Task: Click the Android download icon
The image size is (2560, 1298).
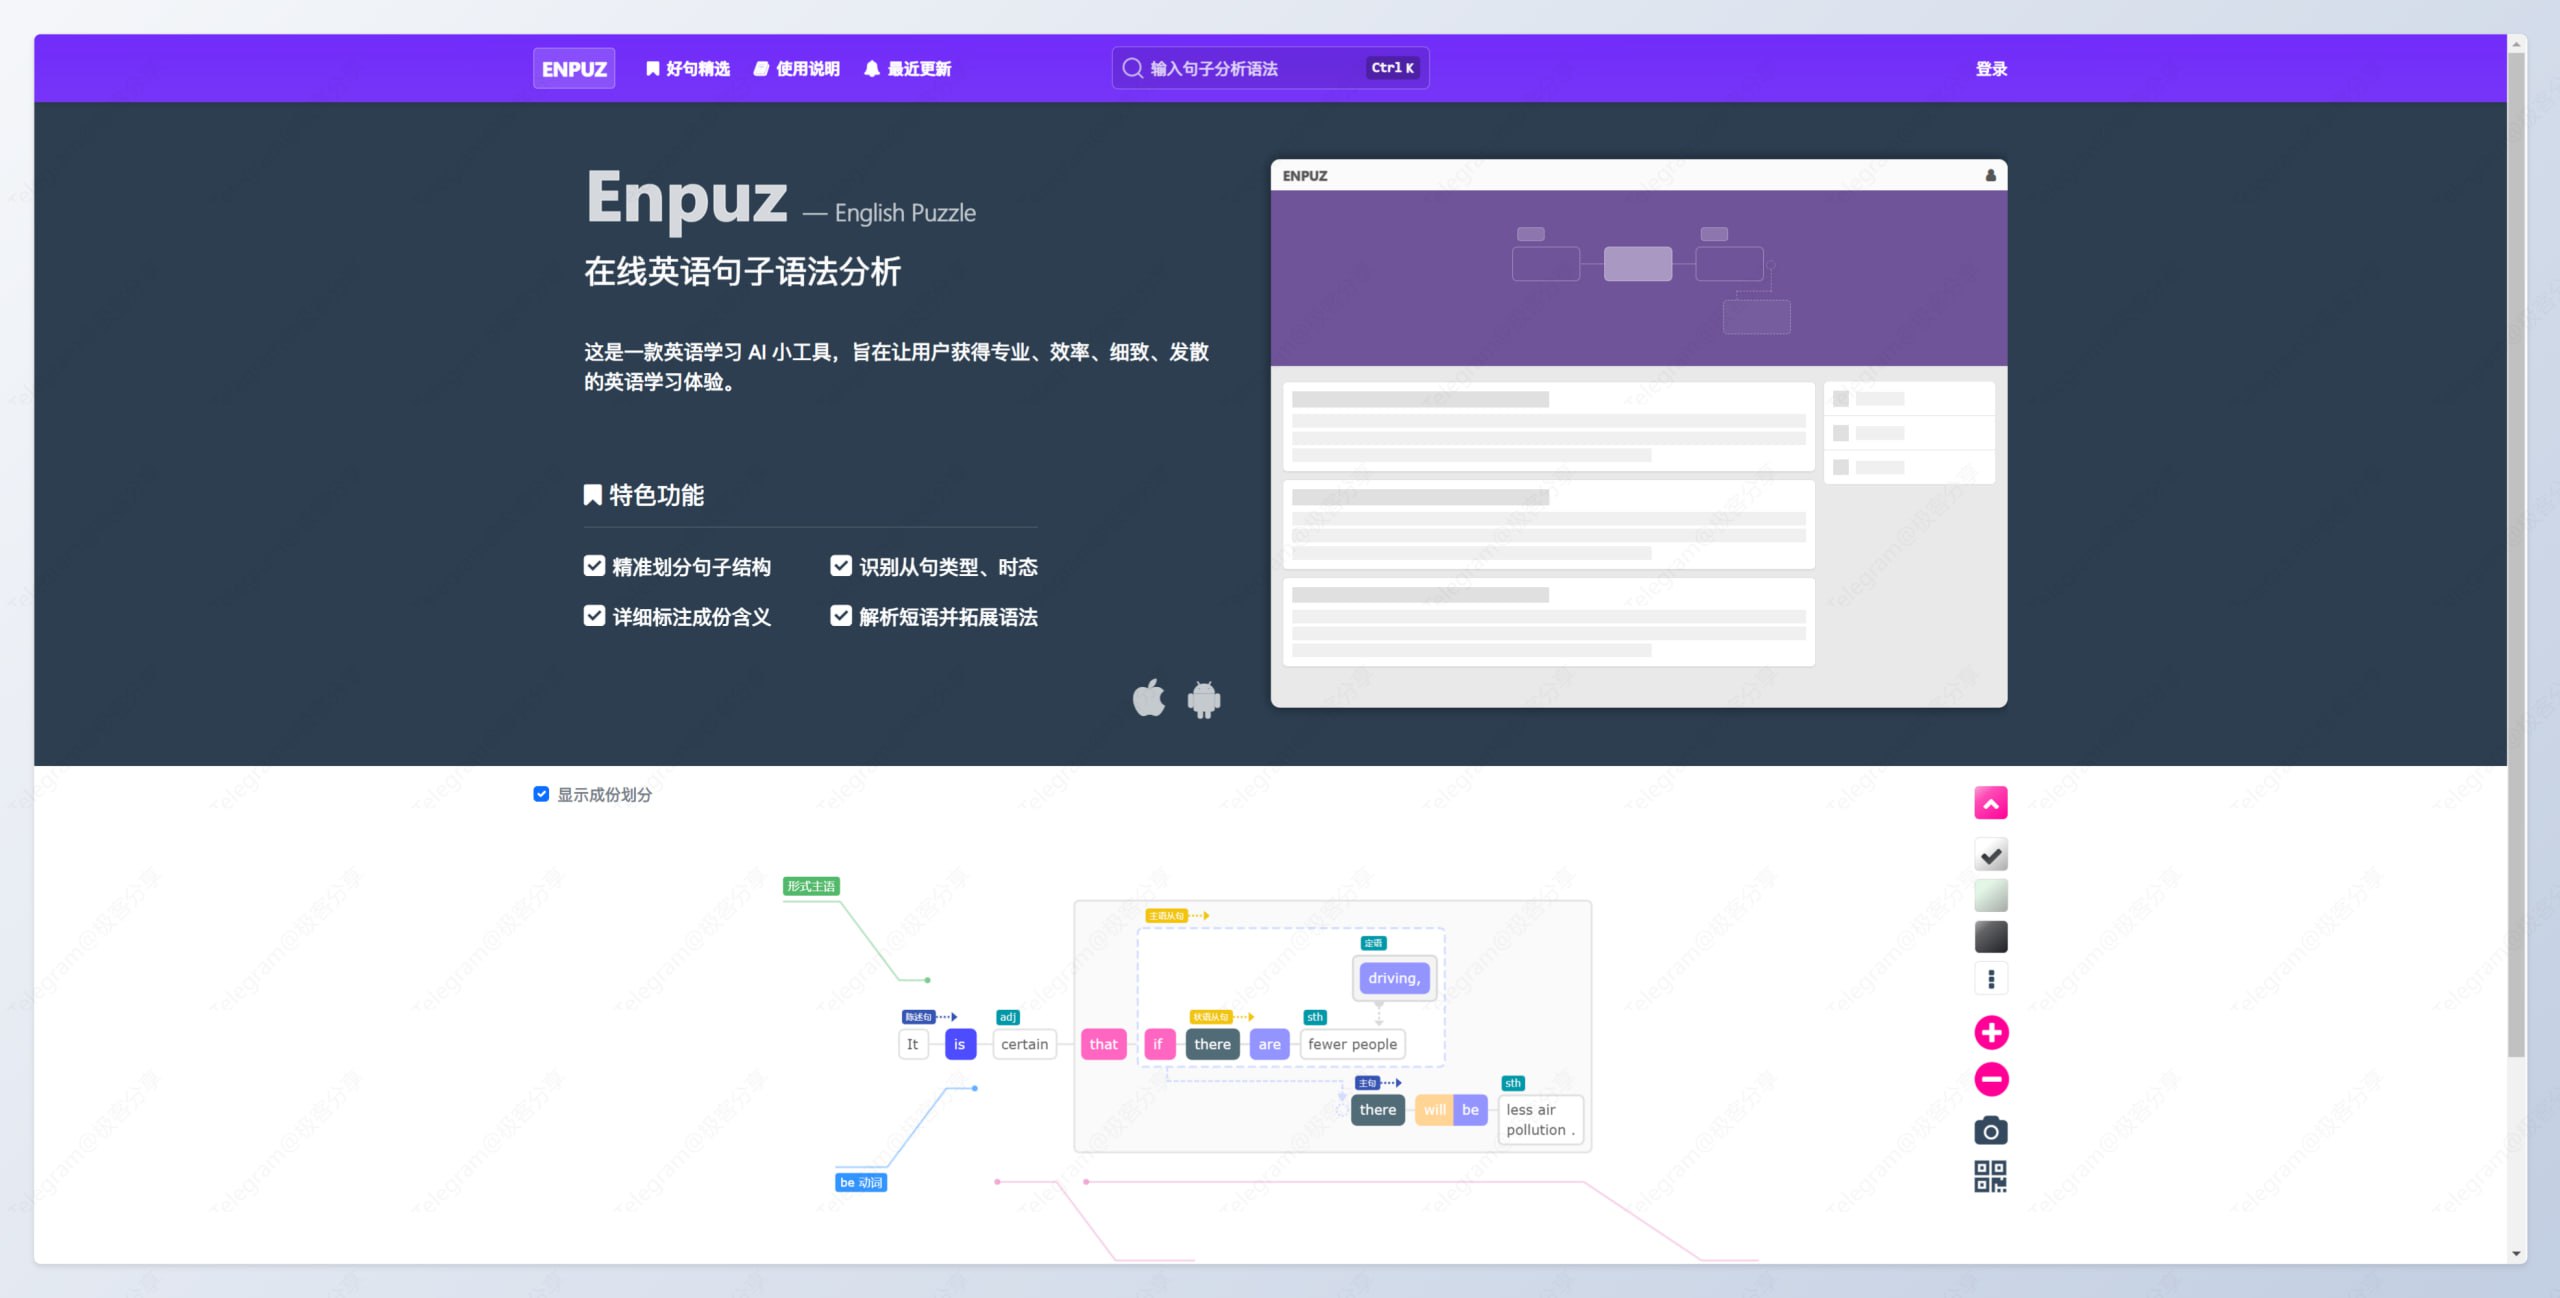Action: (1203, 698)
